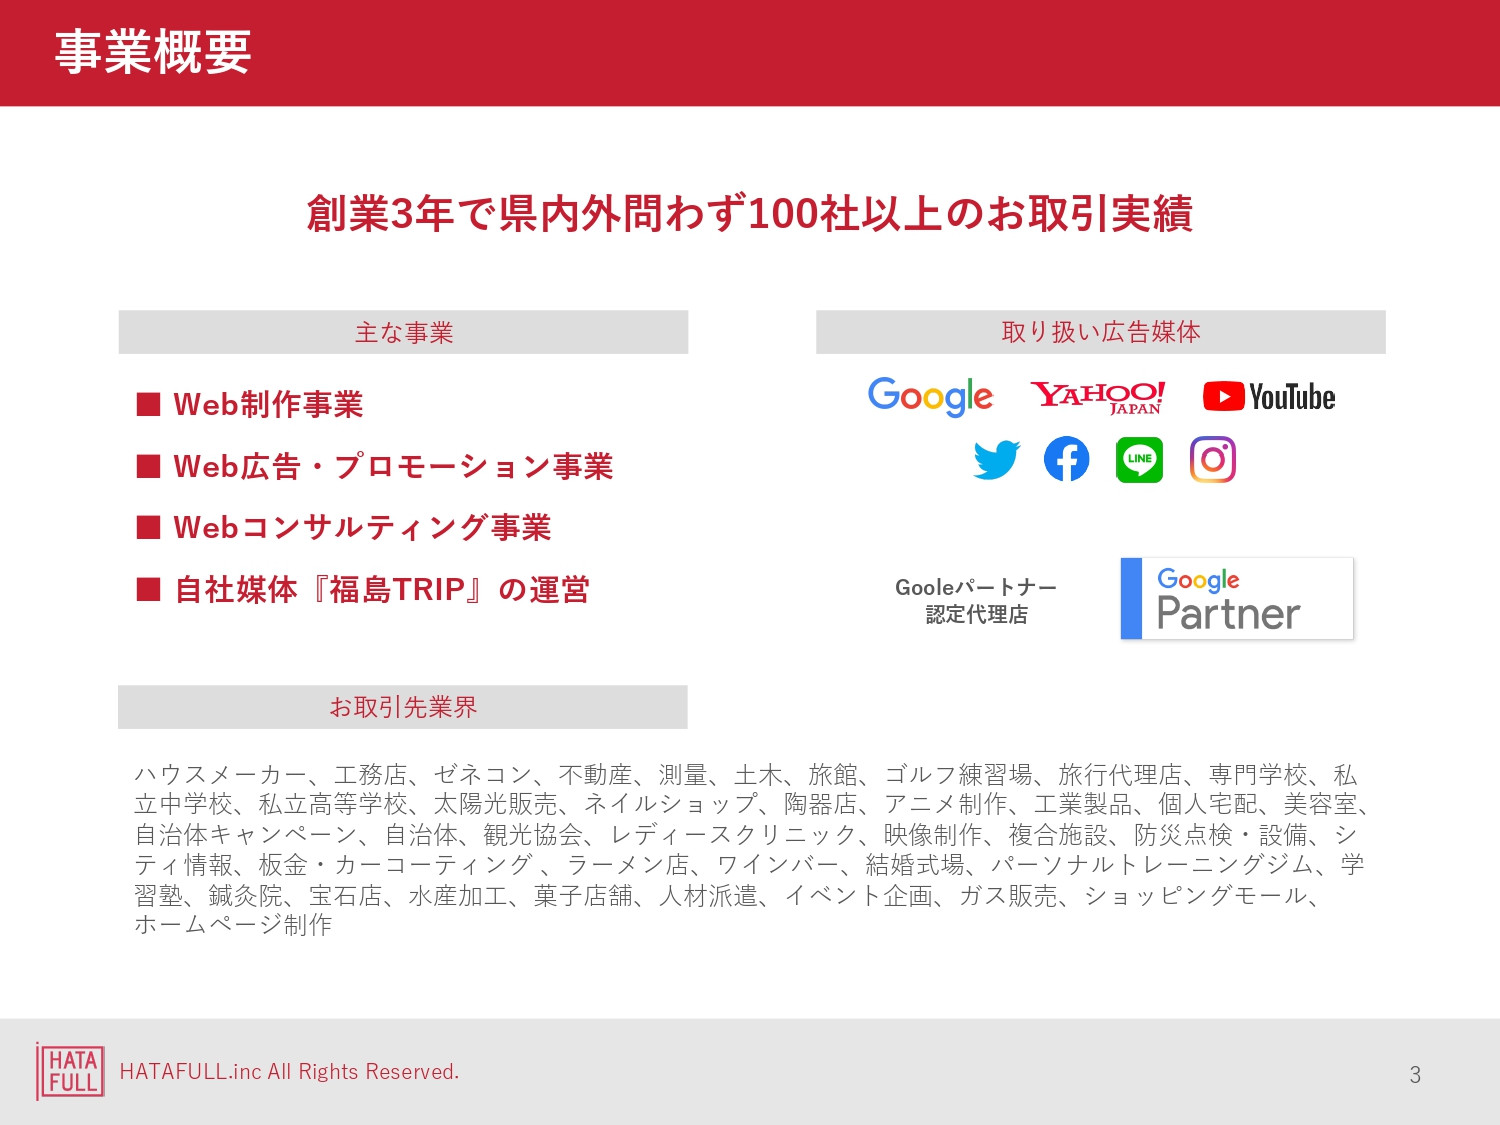Select the Web広告・プロモーション事業 bullet marker
This screenshot has height=1125, width=1500.
[147, 466]
